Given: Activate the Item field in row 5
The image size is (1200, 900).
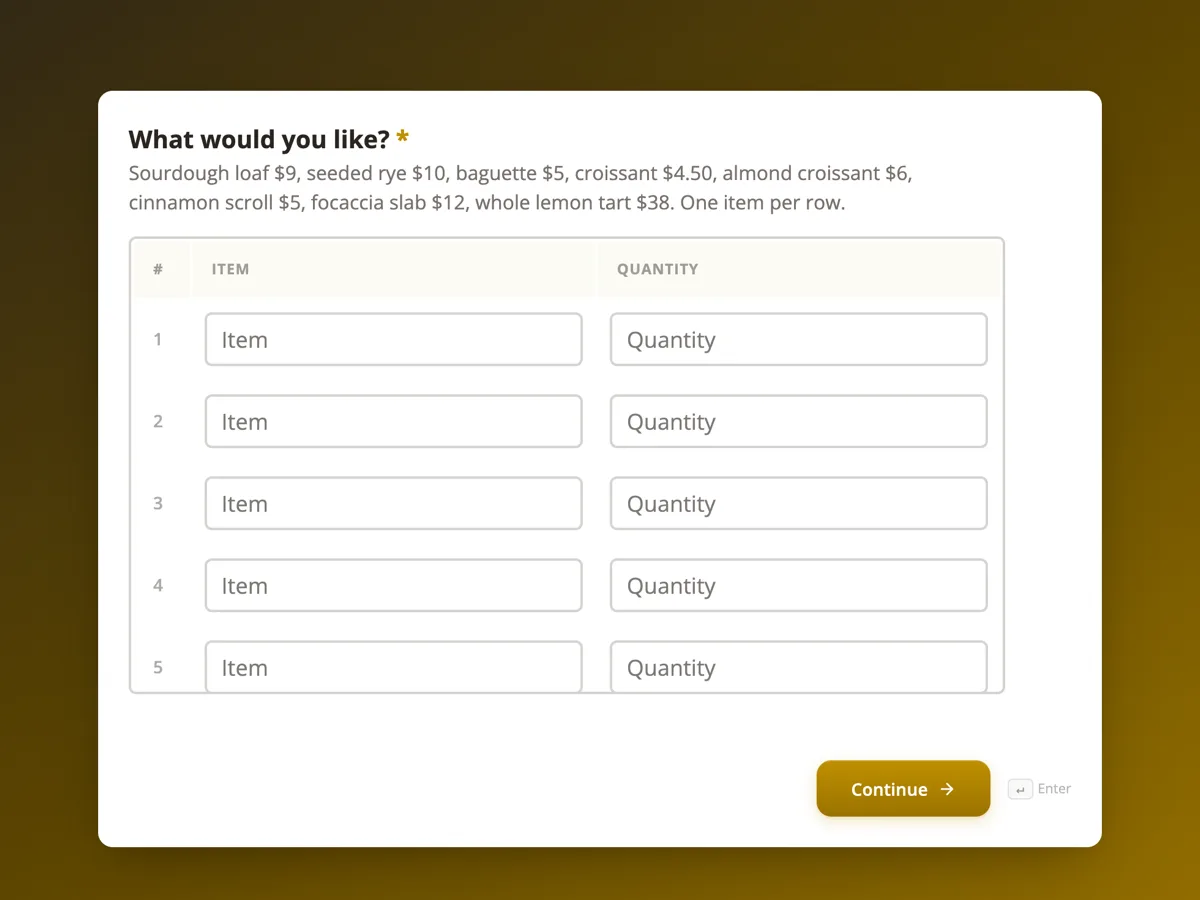Looking at the screenshot, I should [394, 666].
